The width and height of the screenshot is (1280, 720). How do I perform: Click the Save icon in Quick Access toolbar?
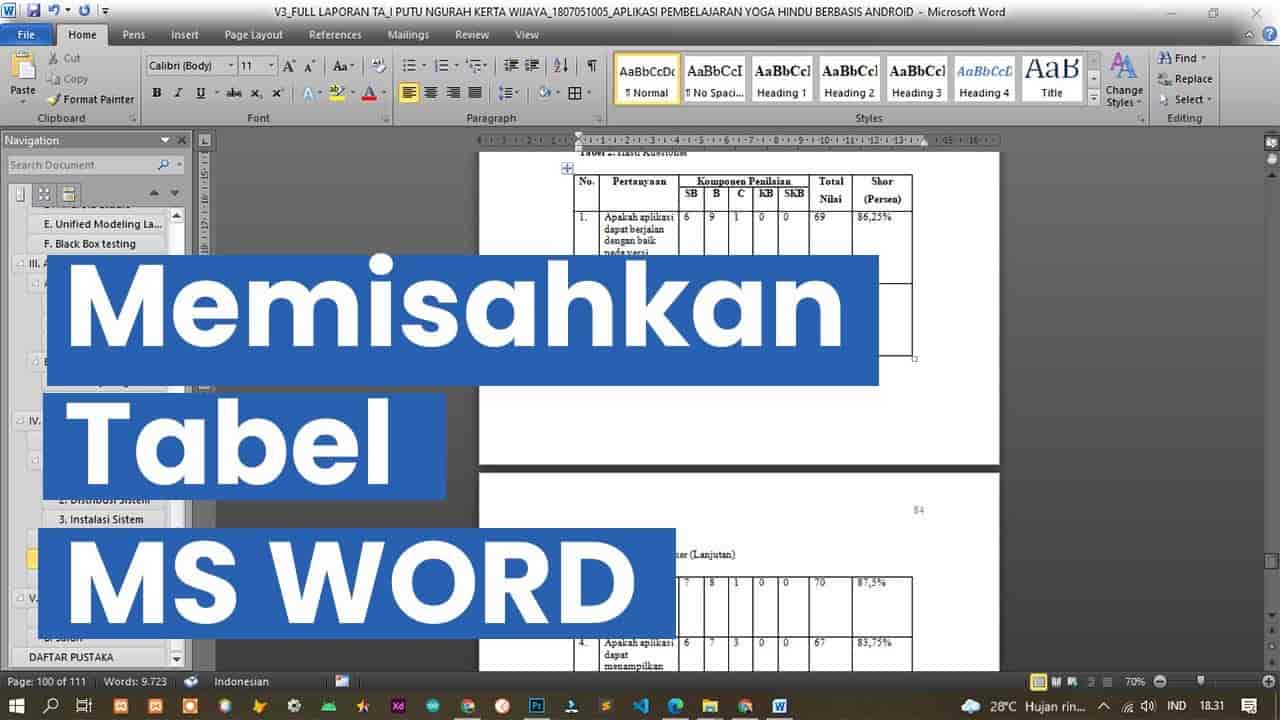pos(33,11)
